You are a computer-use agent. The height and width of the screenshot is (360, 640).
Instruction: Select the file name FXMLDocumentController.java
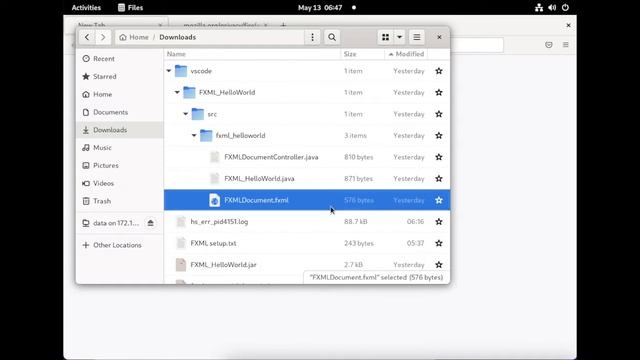[271, 157]
